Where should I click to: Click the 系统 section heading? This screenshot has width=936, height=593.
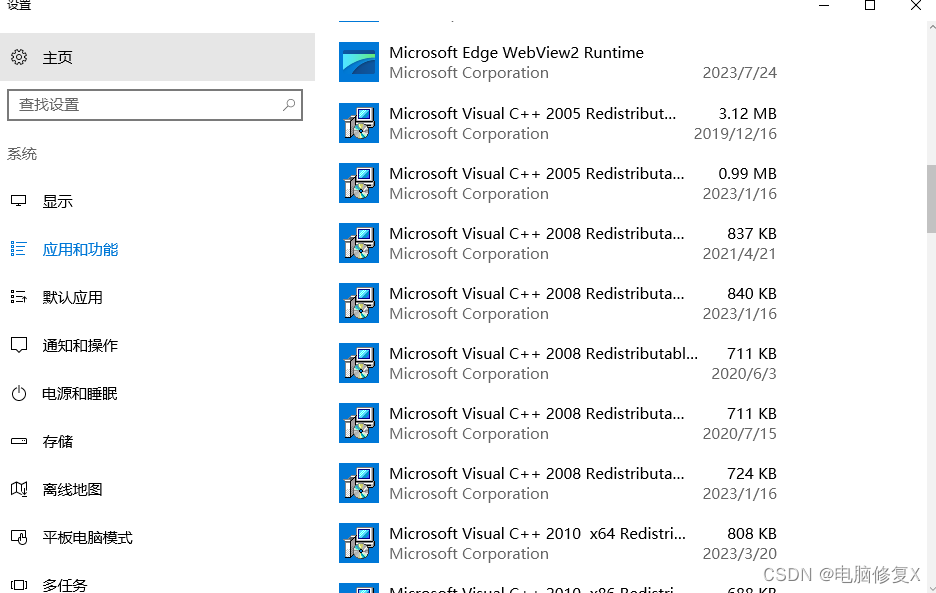point(22,154)
